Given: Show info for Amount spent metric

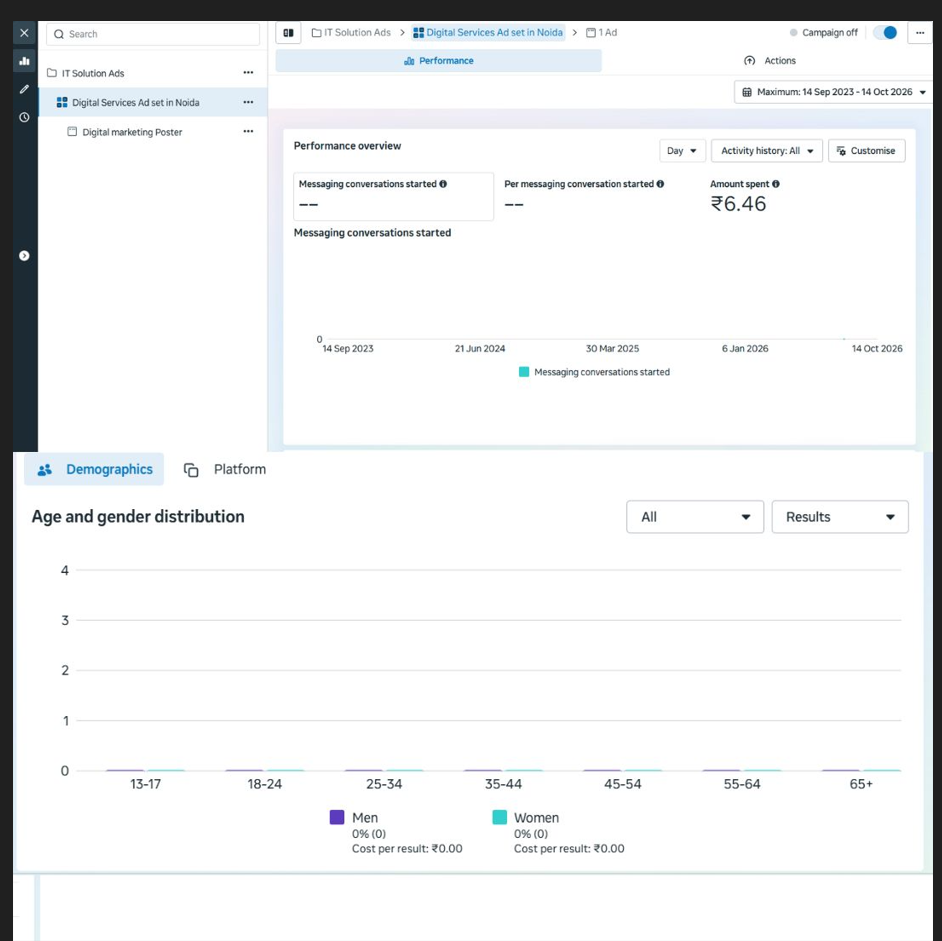Looking at the screenshot, I should tap(776, 184).
